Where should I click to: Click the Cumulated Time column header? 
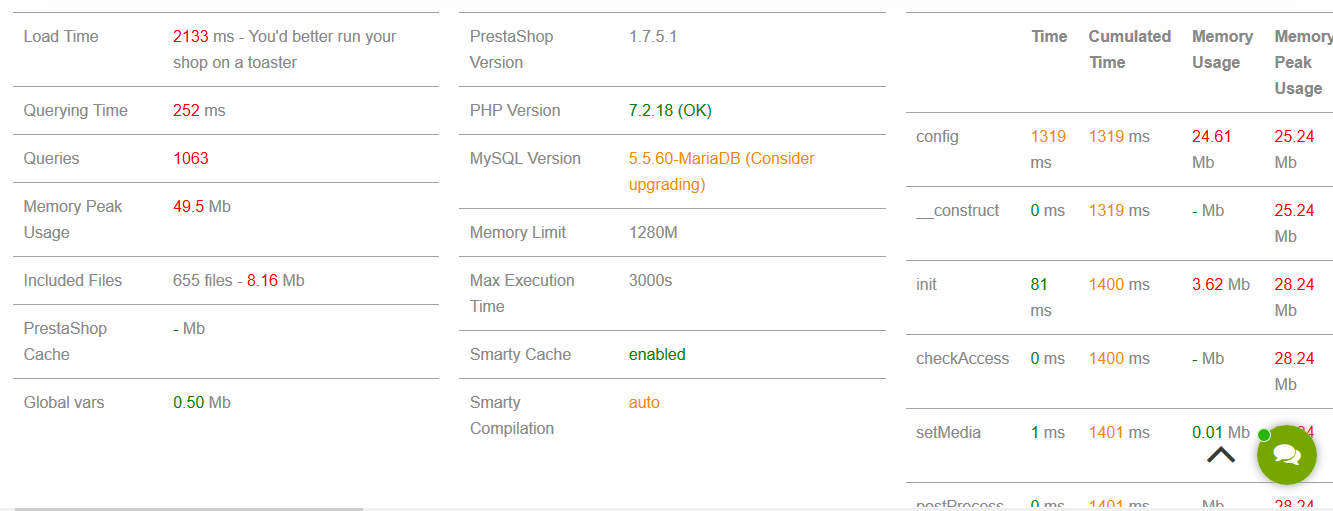(1129, 49)
